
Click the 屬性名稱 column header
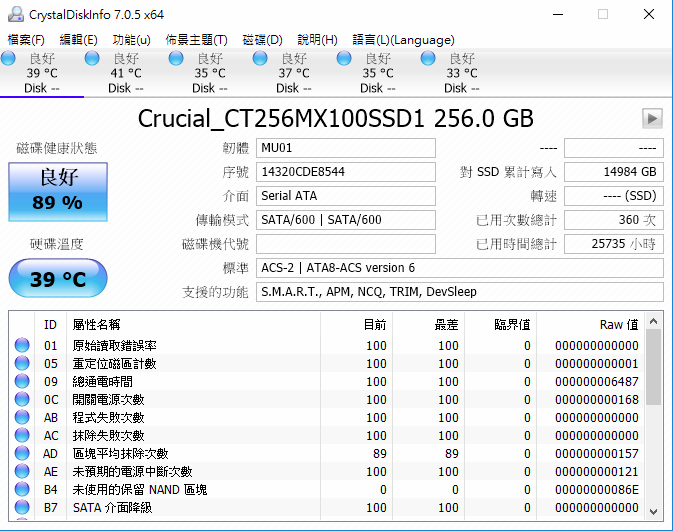coord(193,325)
